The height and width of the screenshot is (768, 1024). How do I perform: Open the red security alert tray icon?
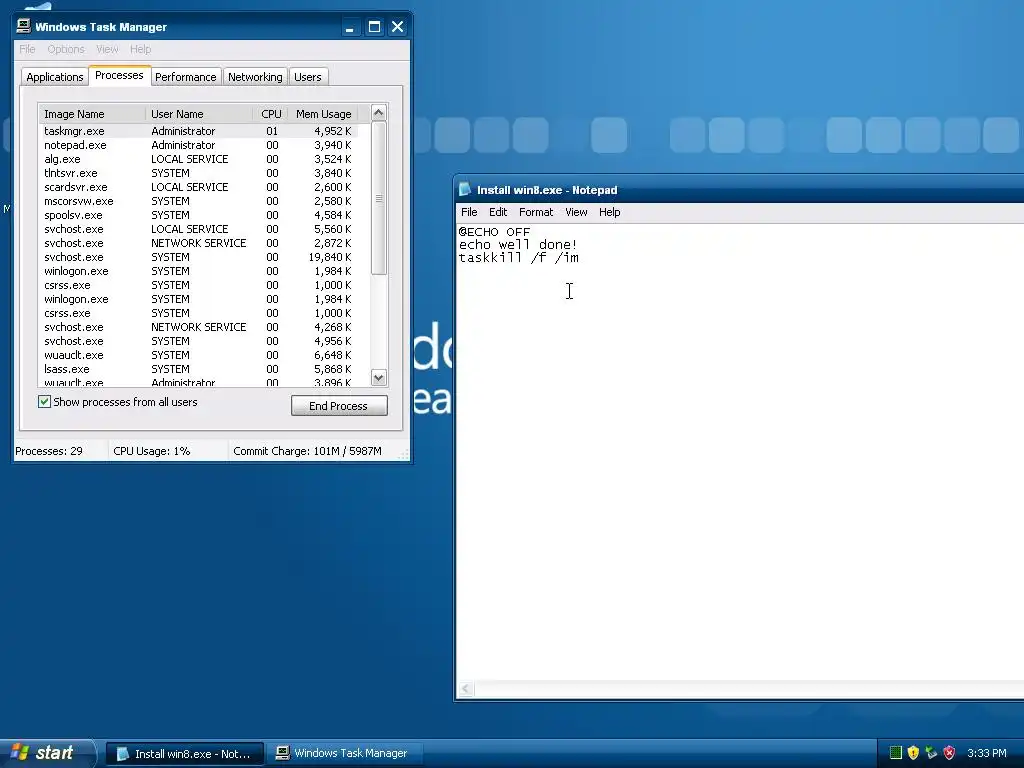coord(950,753)
